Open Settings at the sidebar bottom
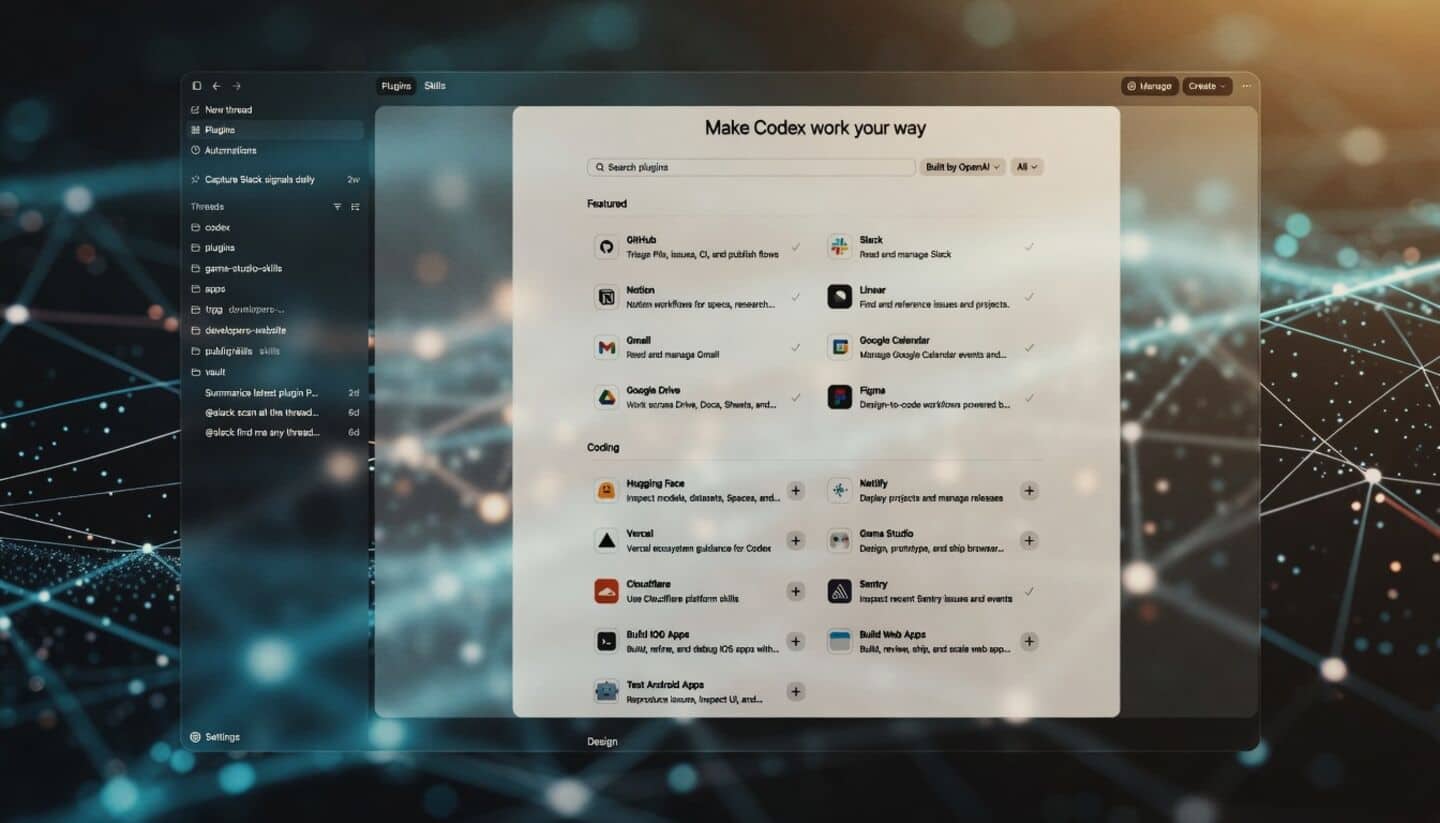The image size is (1440, 823). click(215, 737)
